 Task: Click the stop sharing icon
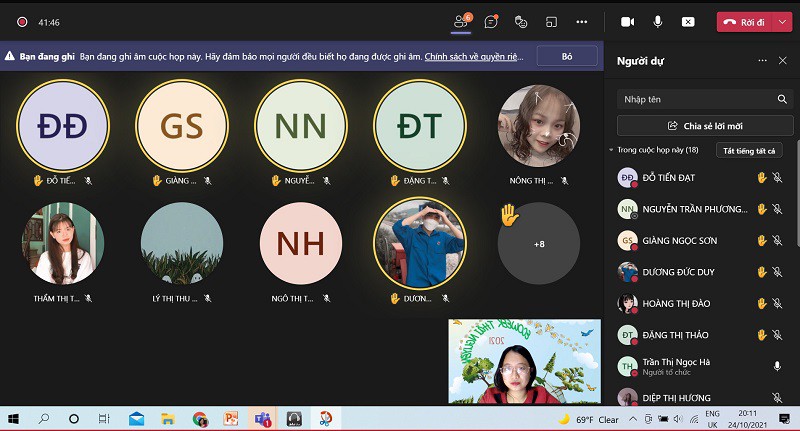point(688,21)
